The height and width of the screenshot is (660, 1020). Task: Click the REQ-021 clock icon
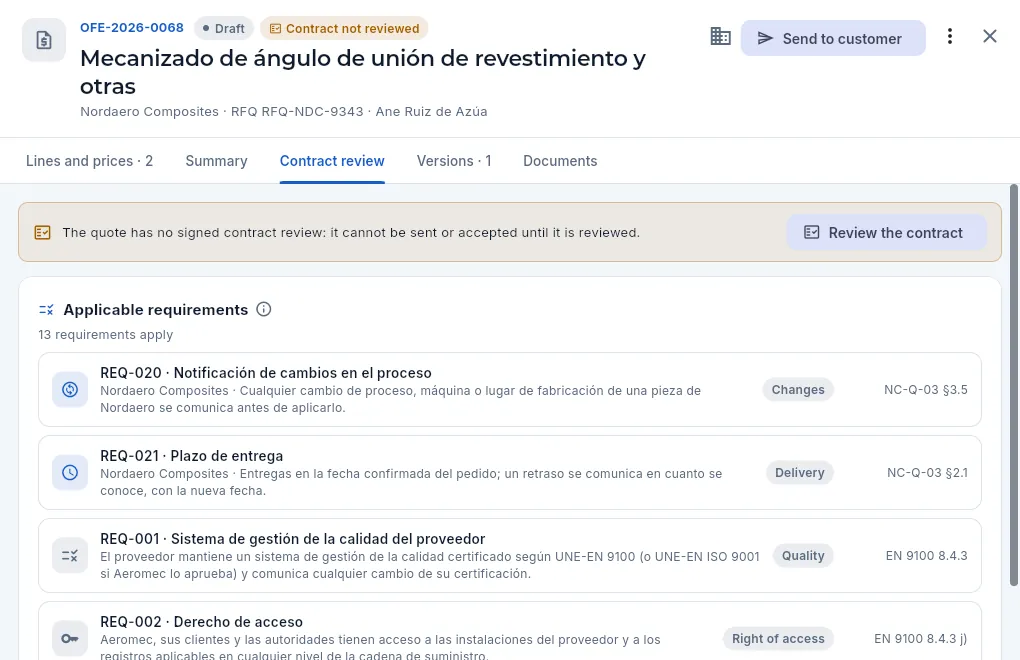[70, 473]
